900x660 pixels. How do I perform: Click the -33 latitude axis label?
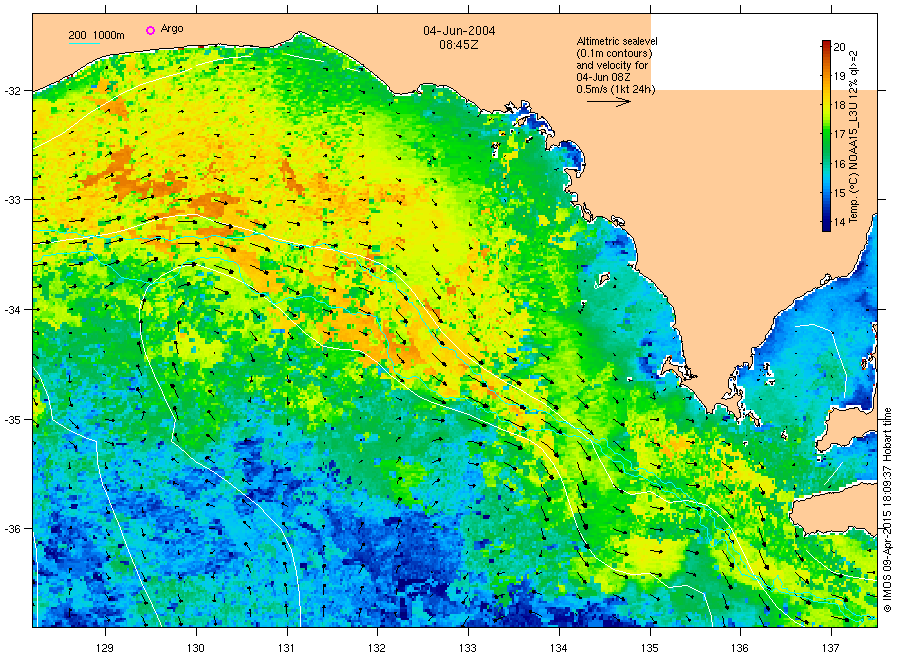click(12, 200)
